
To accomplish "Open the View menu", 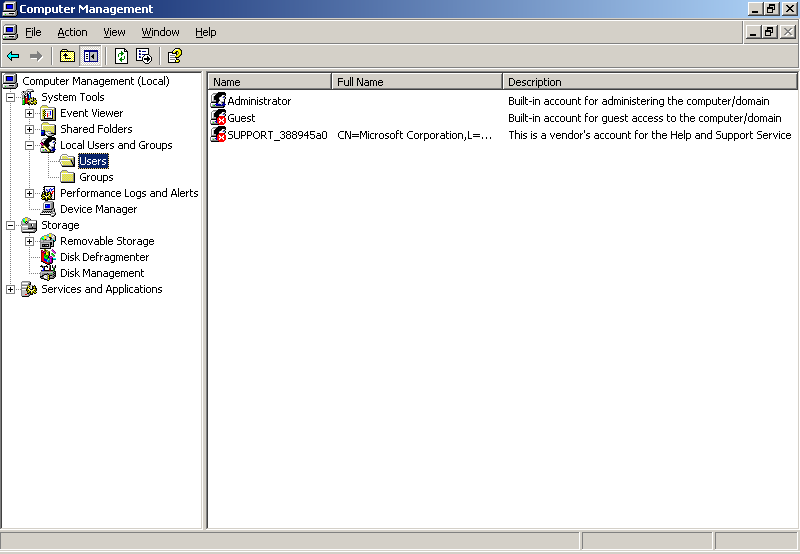I will 114,32.
